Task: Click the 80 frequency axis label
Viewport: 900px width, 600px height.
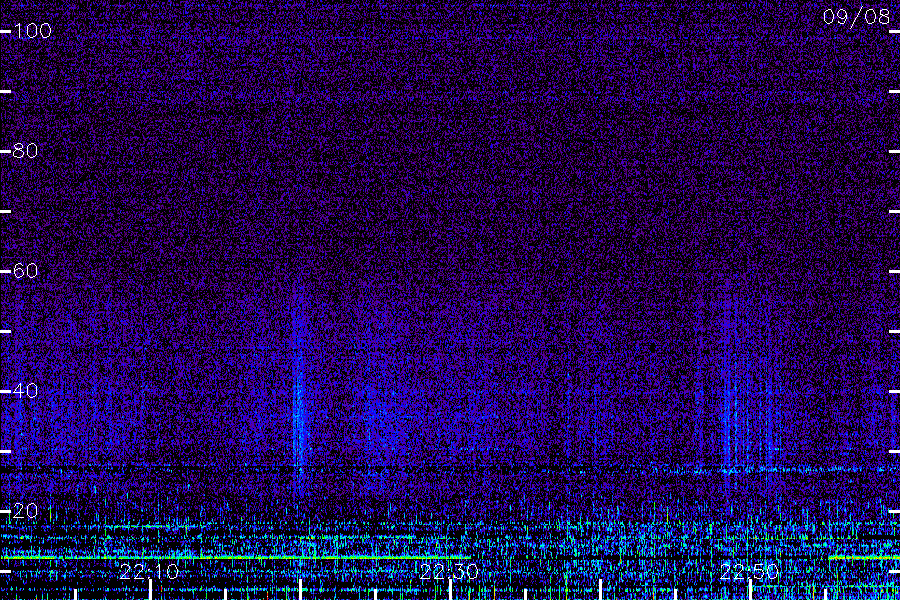Action: tap(25, 150)
